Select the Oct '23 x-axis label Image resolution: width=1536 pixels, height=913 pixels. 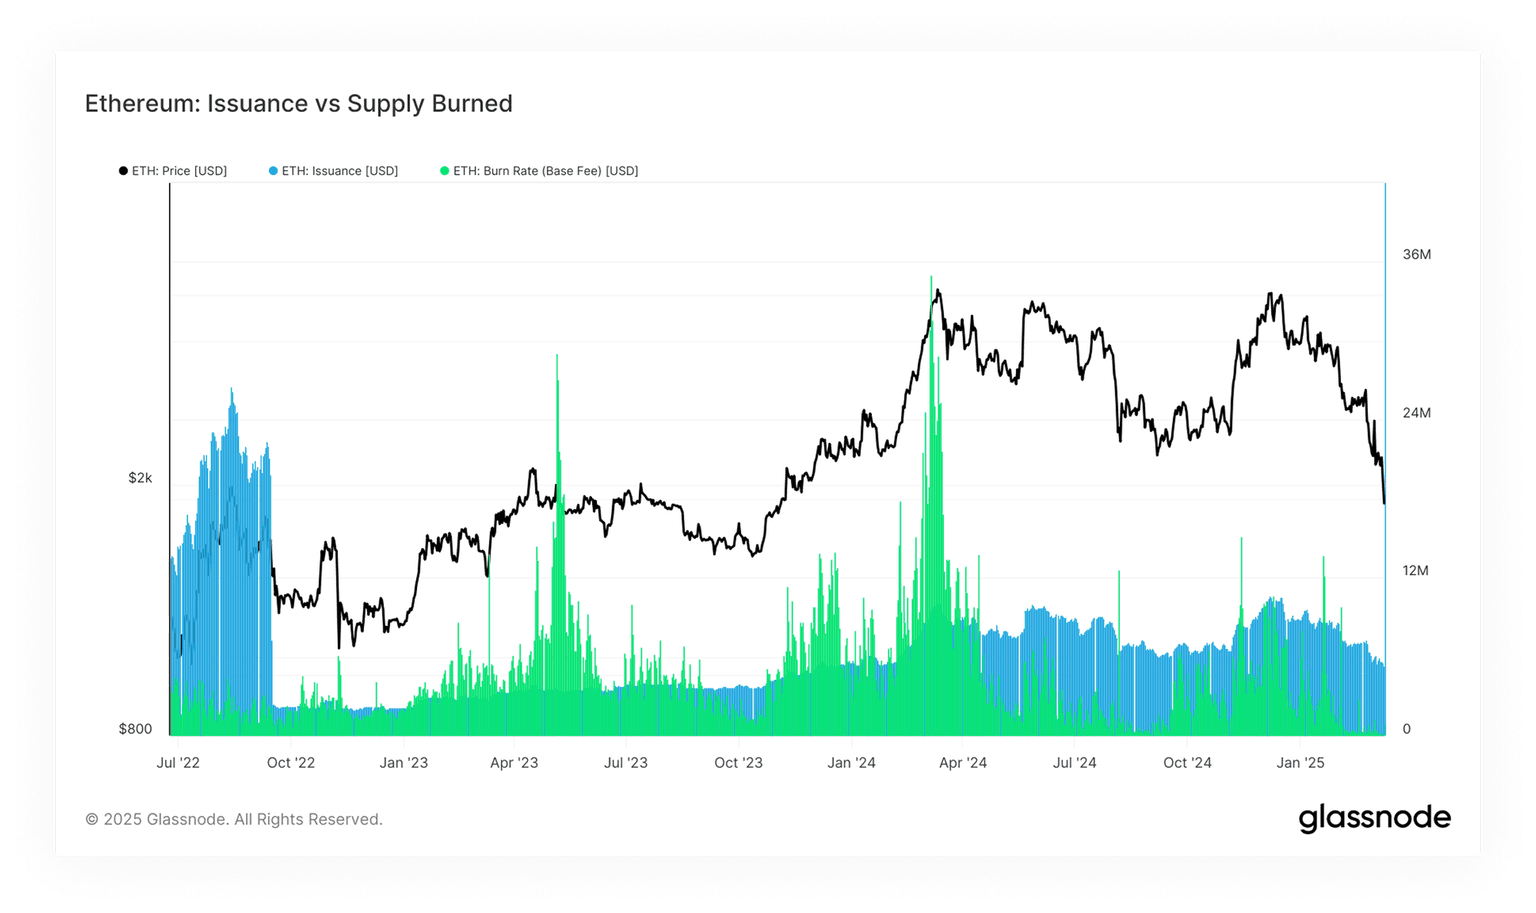(x=738, y=763)
